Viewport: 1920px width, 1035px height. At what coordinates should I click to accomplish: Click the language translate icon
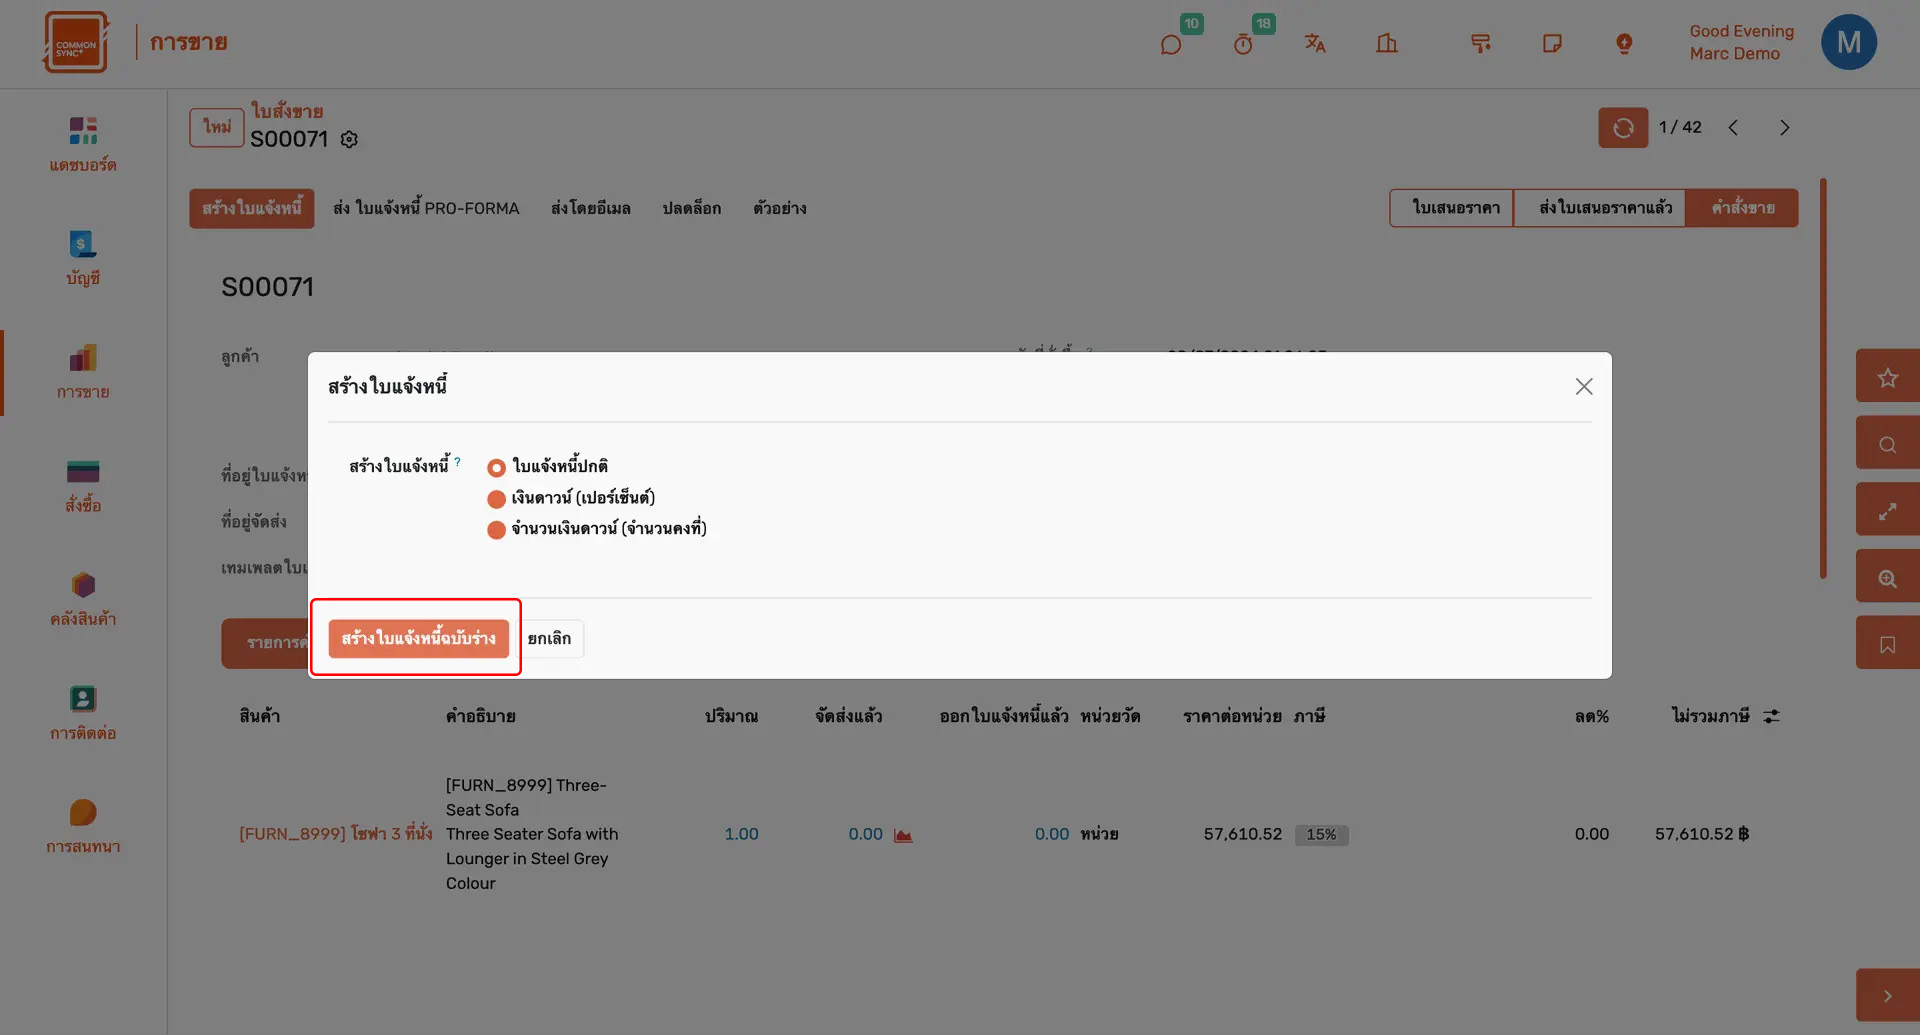coord(1315,43)
